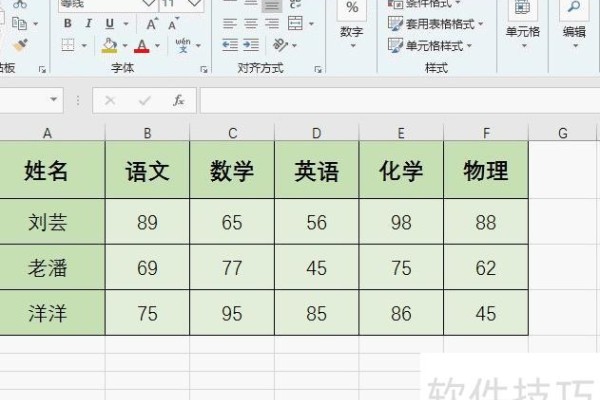The image size is (600, 400).
Task: Select the 姓名 header cell
Action: pyautogui.click(x=52, y=170)
